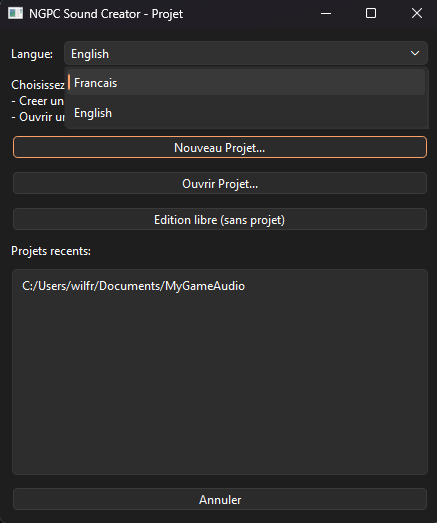Viewport: 437px width, 523px height.
Task: Maximize the NGPC Sound Creator window
Action: click(371, 14)
